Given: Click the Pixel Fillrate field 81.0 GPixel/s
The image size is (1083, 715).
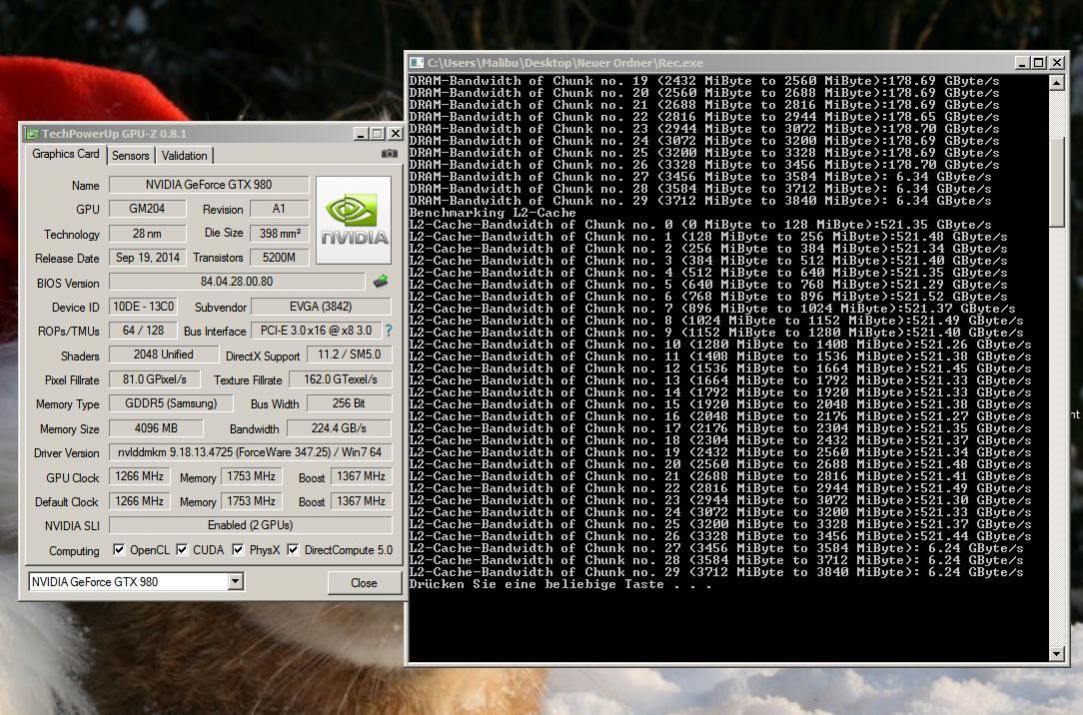Looking at the screenshot, I should [155, 379].
